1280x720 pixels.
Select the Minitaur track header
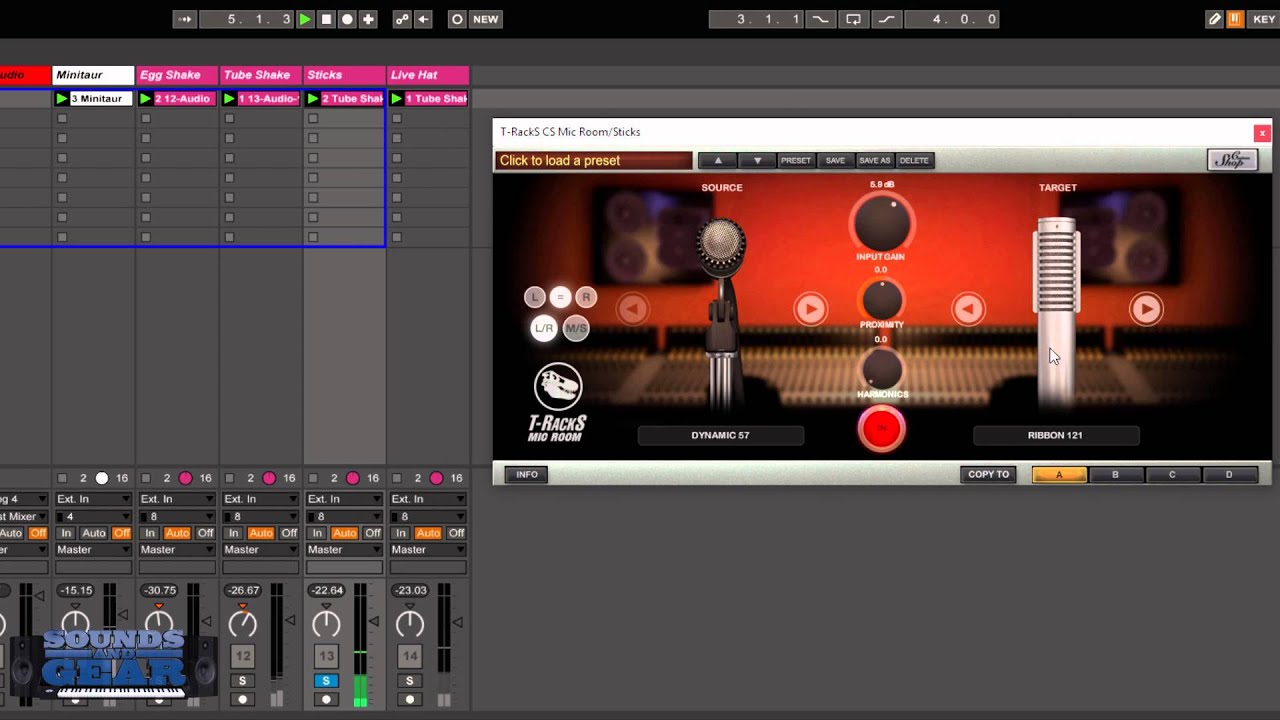pos(93,75)
